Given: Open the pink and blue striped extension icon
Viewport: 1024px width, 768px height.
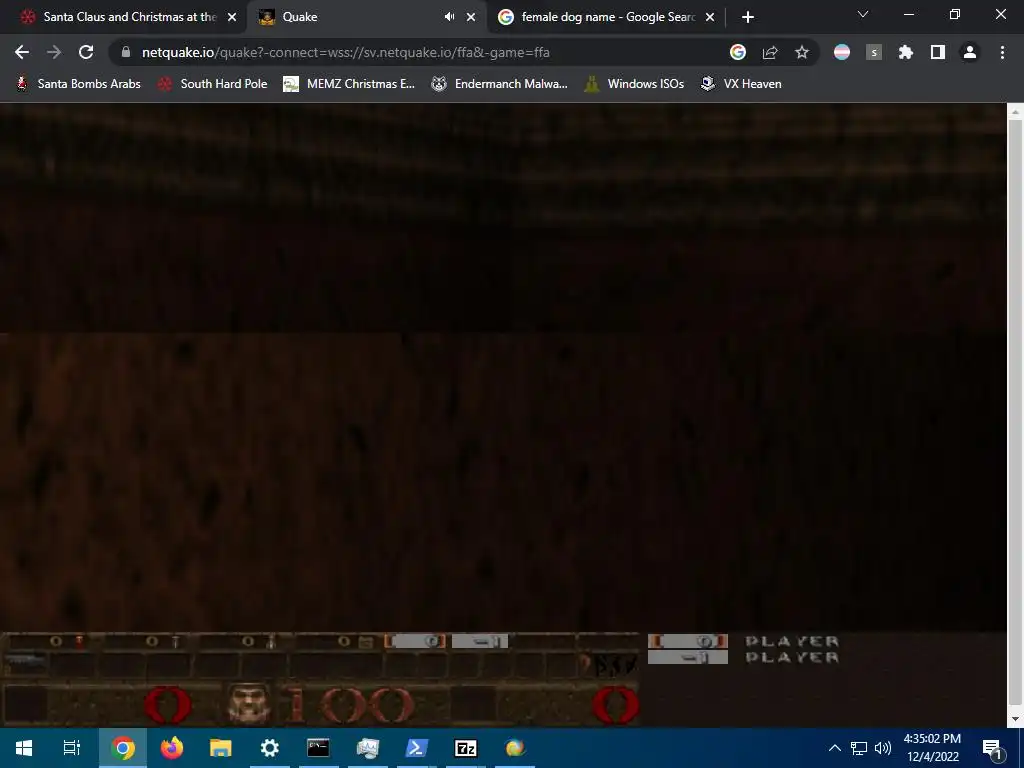Looking at the screenshot, I should pos(842,52).
